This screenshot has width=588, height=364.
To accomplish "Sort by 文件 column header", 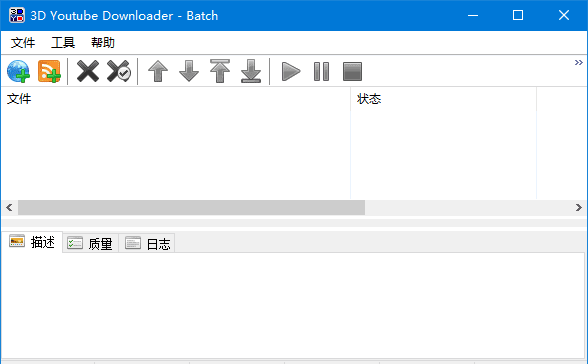I will click(x=176, y=99).
